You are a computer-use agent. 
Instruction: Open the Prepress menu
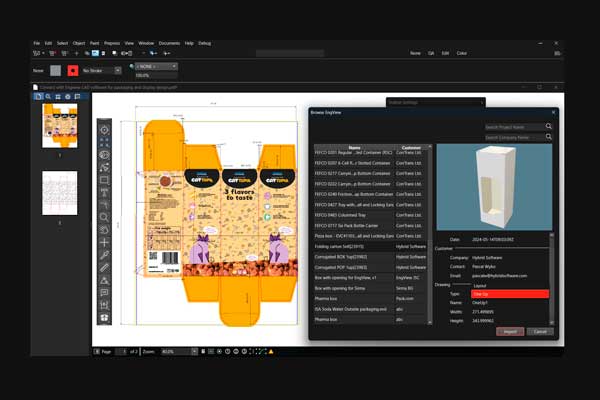pos(112,43)
